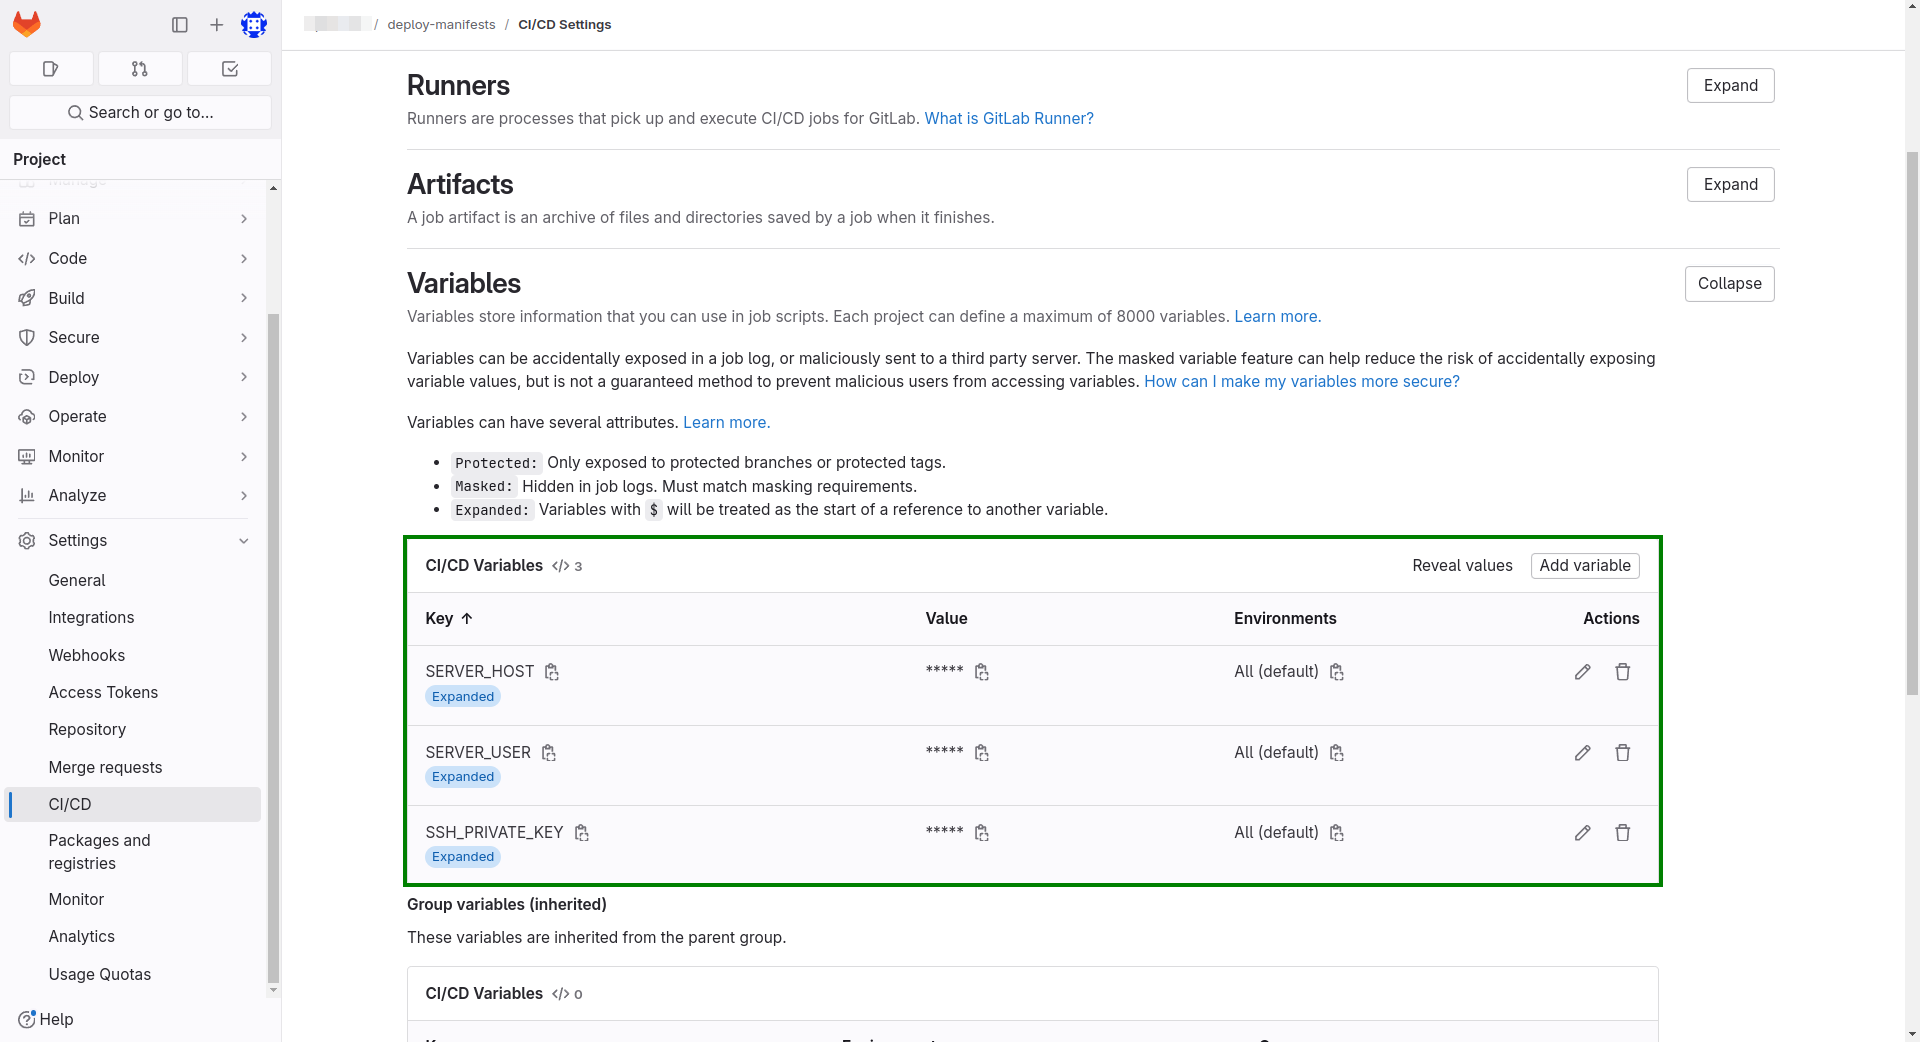Copy the SERVER_HOST masked value
Screen dimensions: 1920x1042
[982, 672]
